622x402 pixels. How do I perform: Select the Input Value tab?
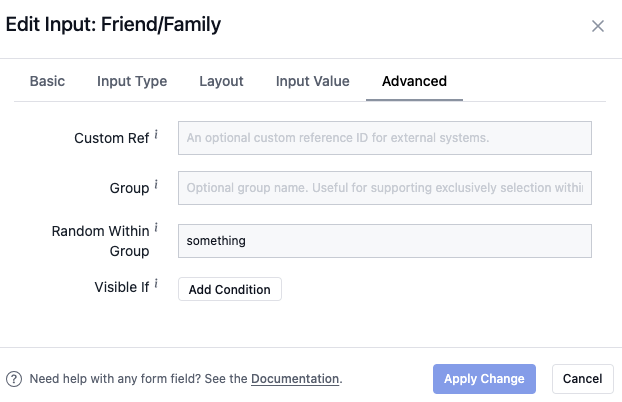(313, 81)
